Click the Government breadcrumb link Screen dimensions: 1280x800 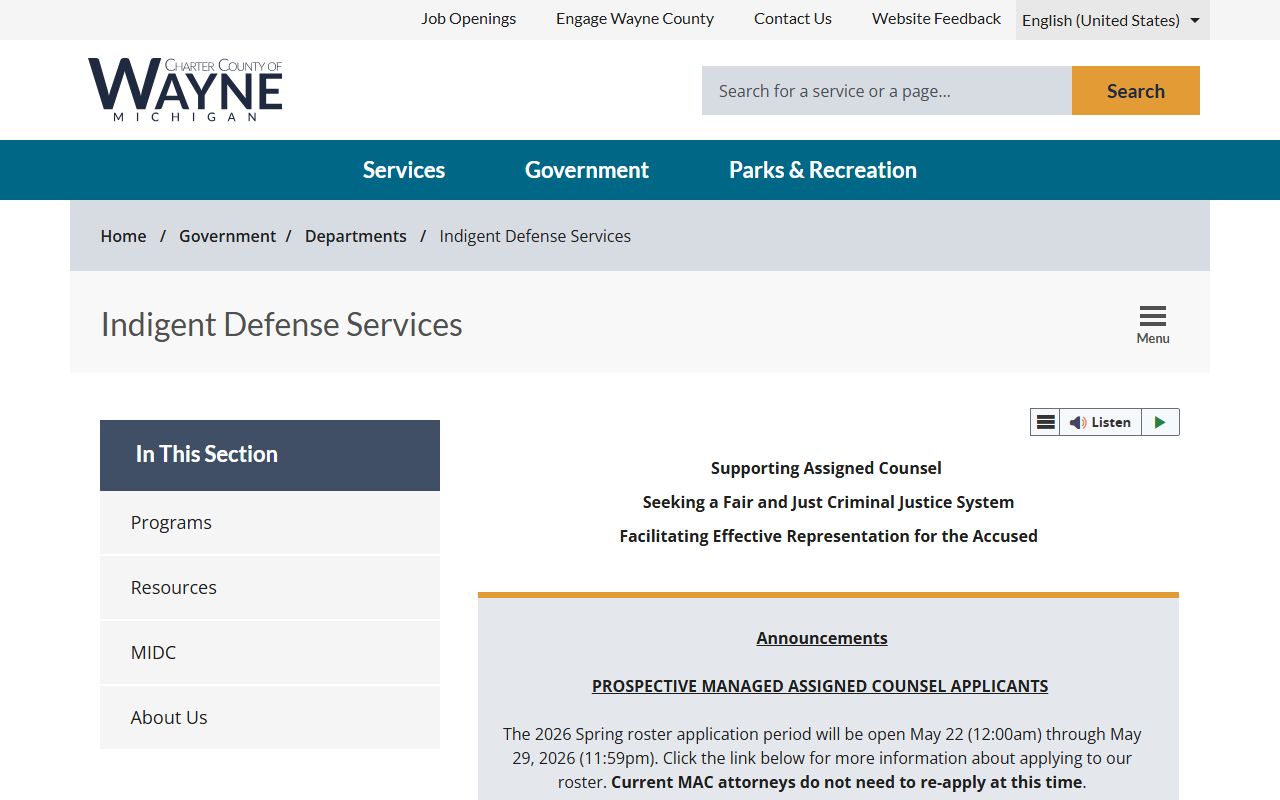[x=227, y=236]
